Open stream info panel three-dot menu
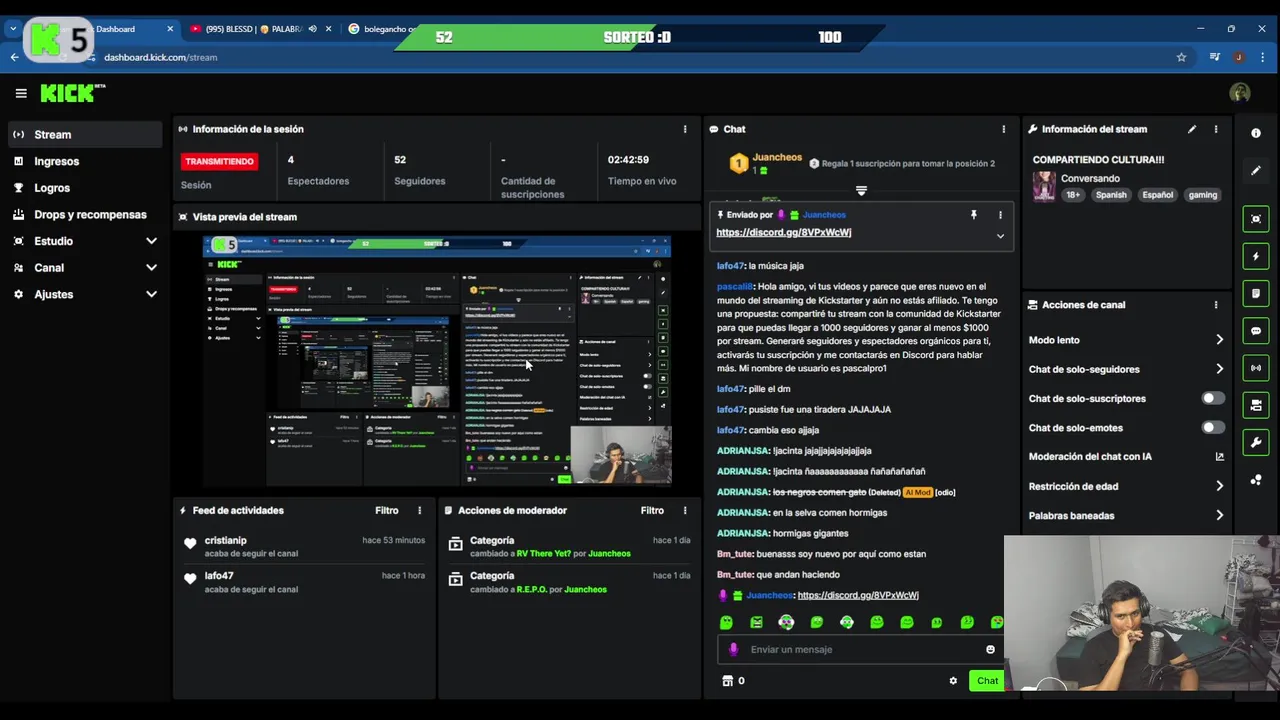1280x720 pixels. coord(1216,129)
